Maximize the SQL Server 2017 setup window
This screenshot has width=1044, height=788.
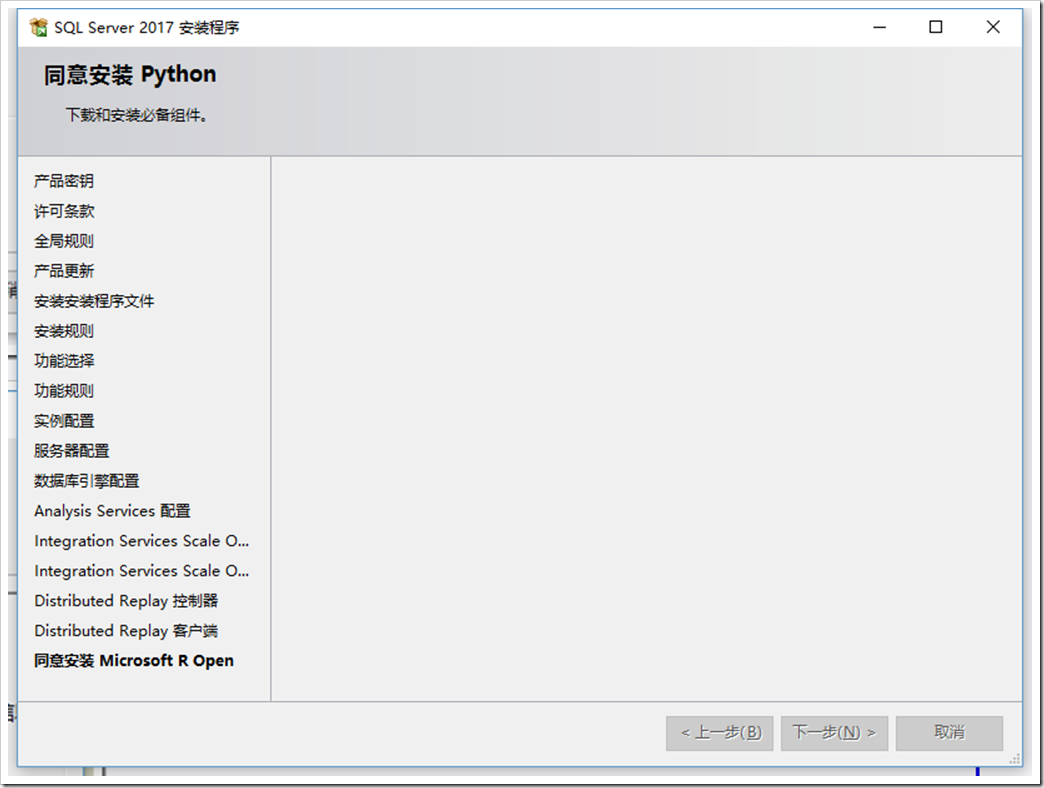coord(935,27)
